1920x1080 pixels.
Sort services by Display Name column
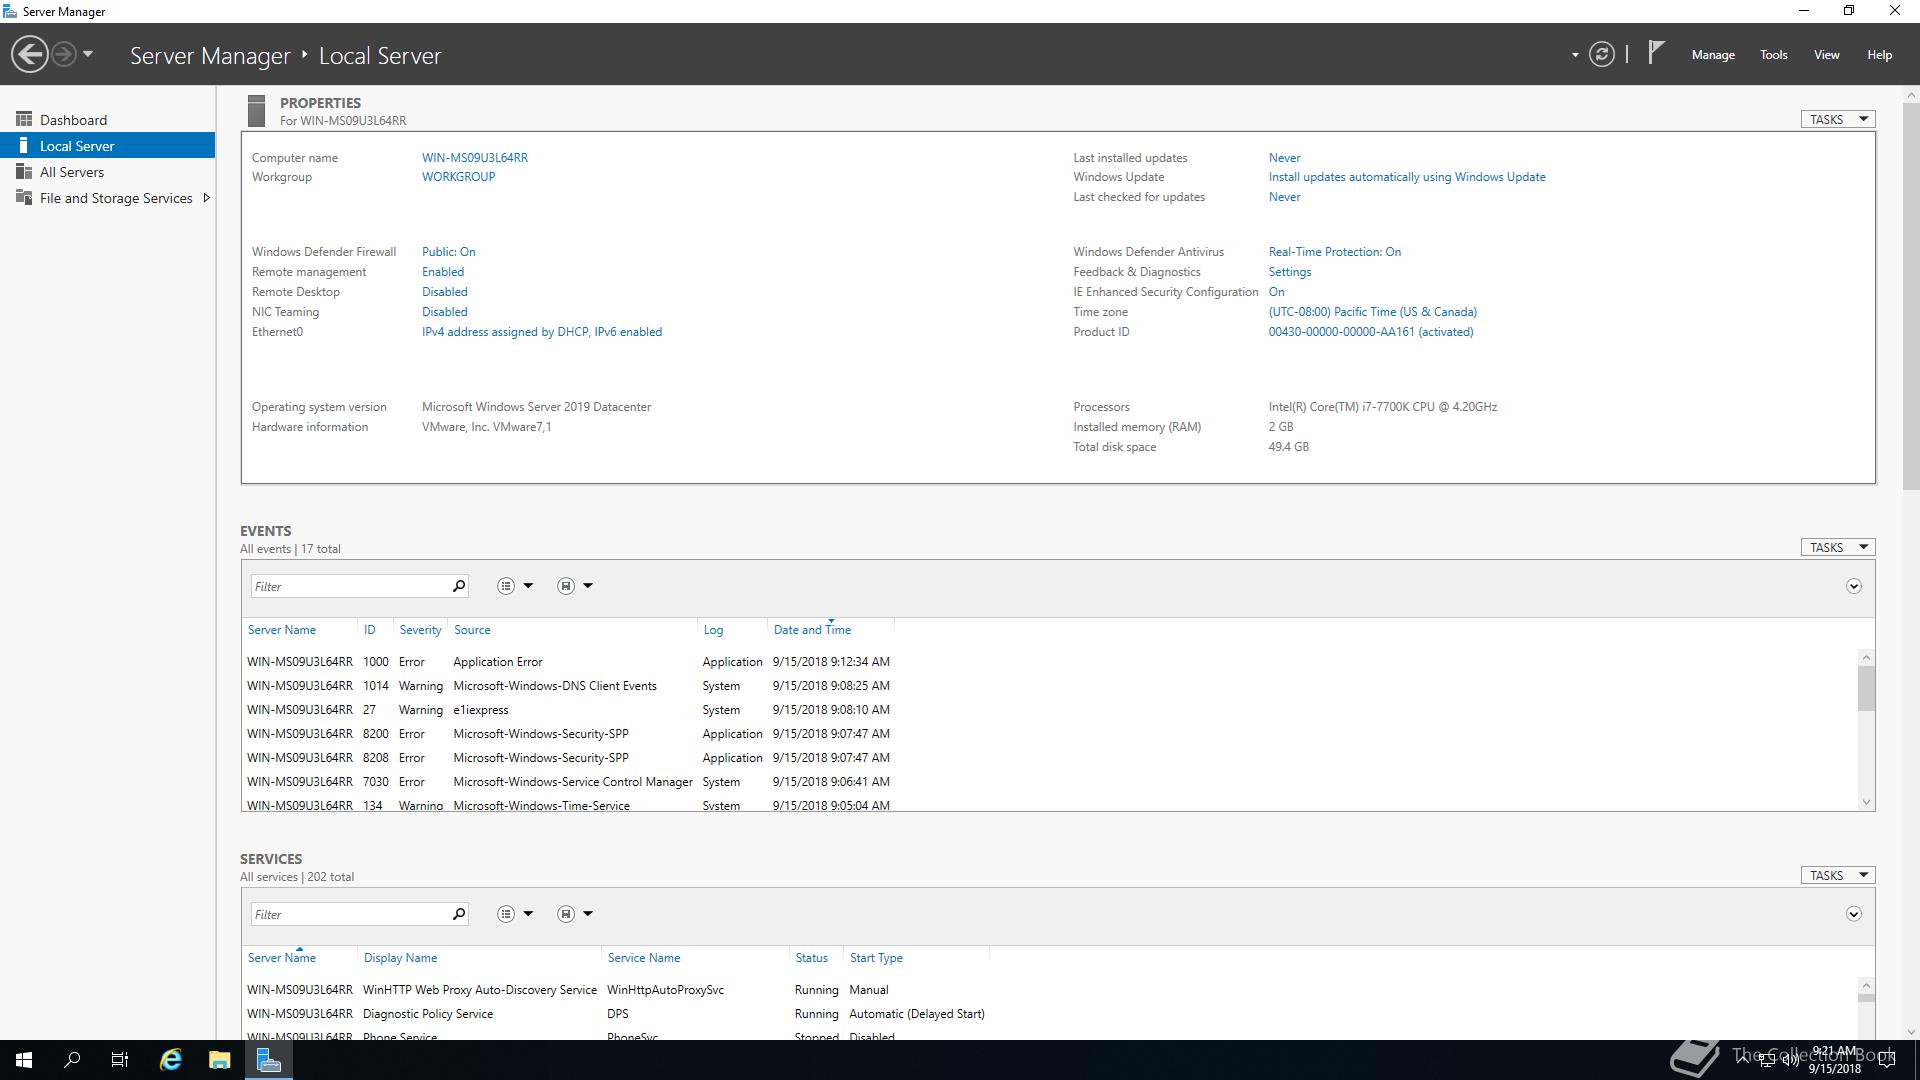point(400,958)
